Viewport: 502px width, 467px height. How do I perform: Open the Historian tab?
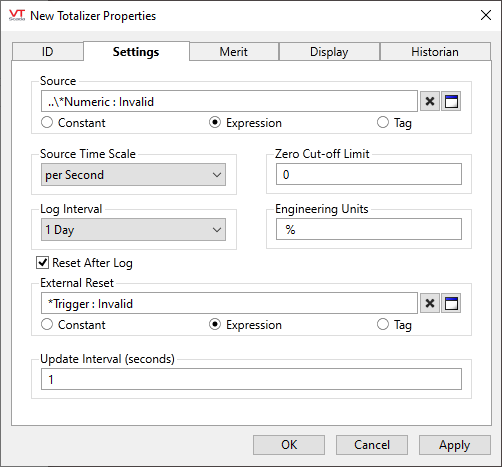tap(435, 52)
